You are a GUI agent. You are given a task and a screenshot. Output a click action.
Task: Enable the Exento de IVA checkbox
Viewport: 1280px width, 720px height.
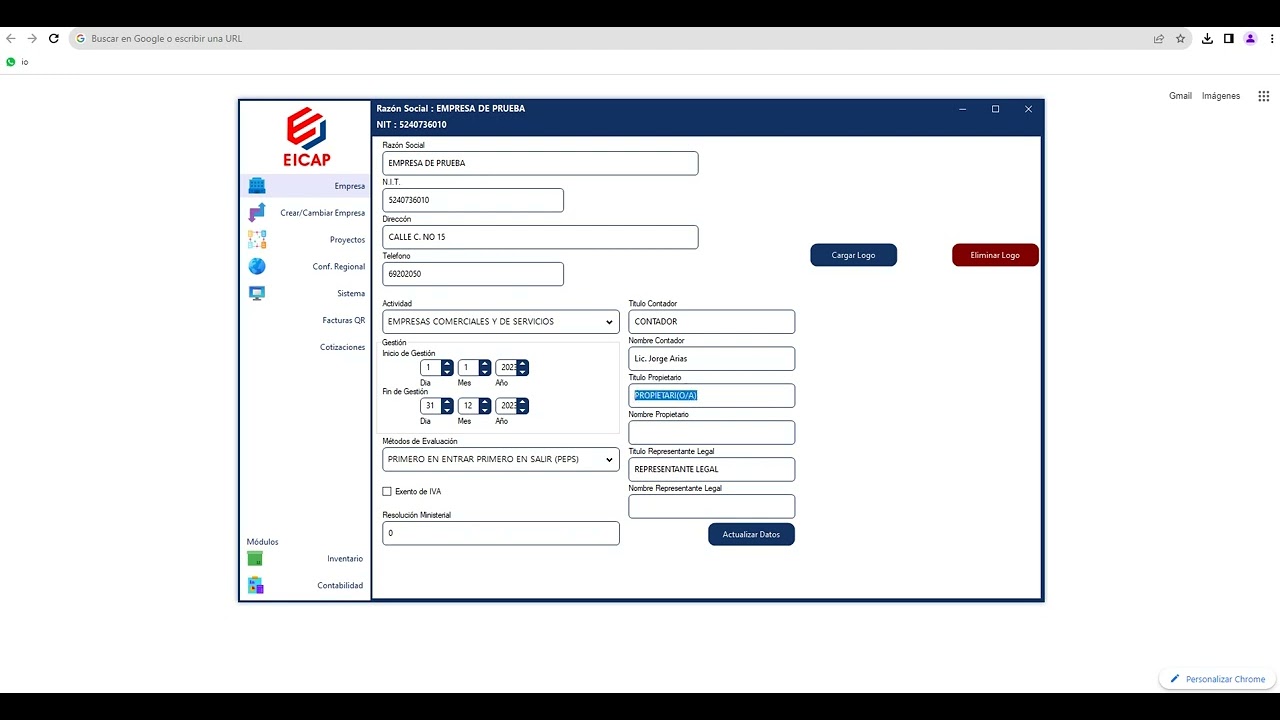(387, 491)
